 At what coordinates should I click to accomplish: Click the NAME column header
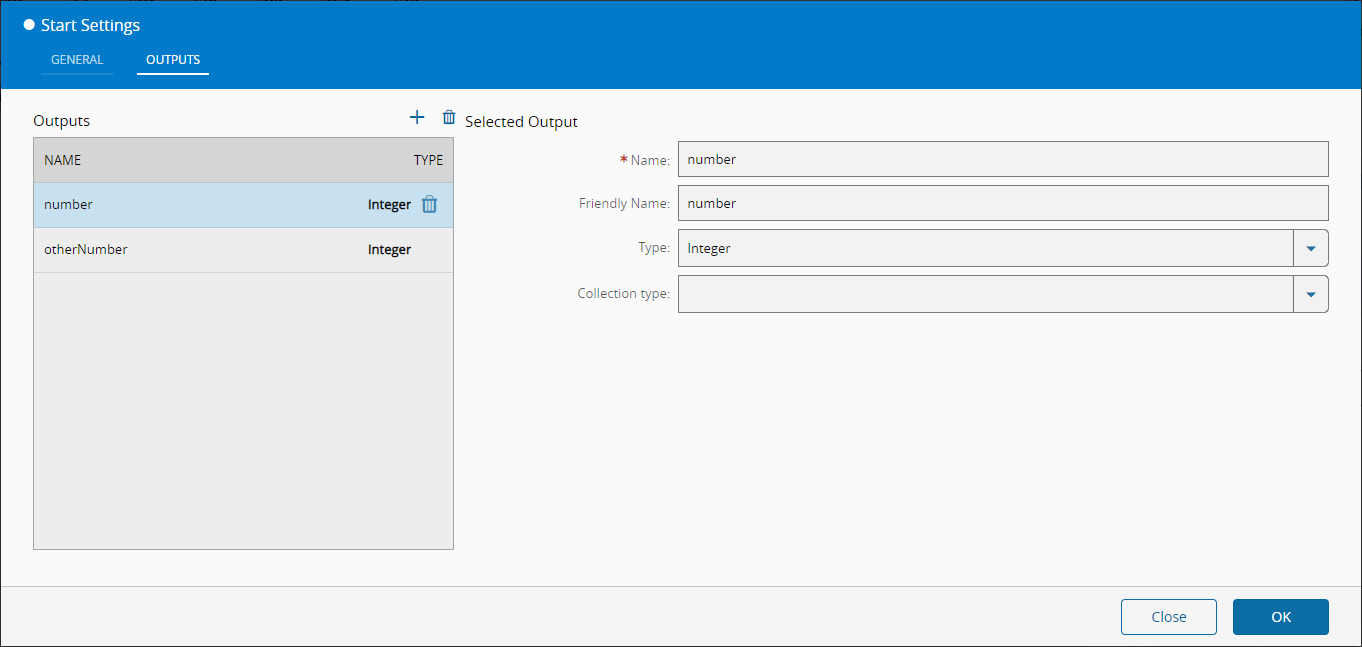(63, 160)
